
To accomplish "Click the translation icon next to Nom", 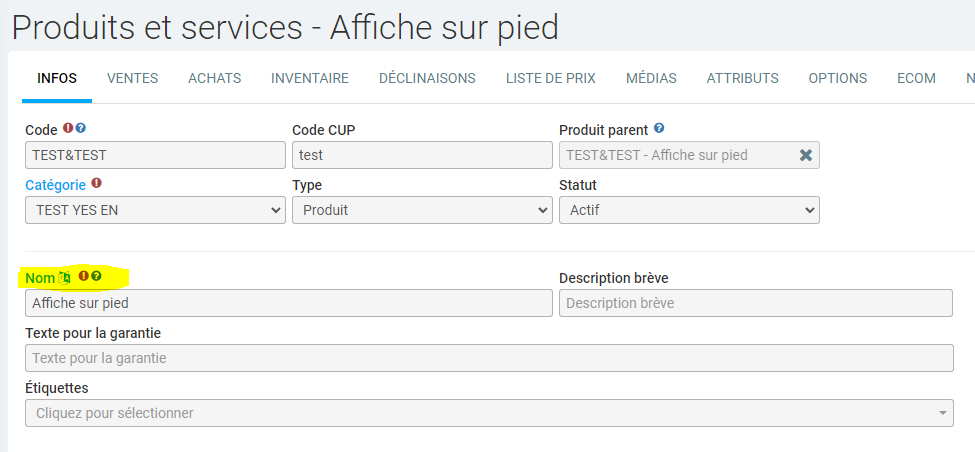I will (65, 277).
